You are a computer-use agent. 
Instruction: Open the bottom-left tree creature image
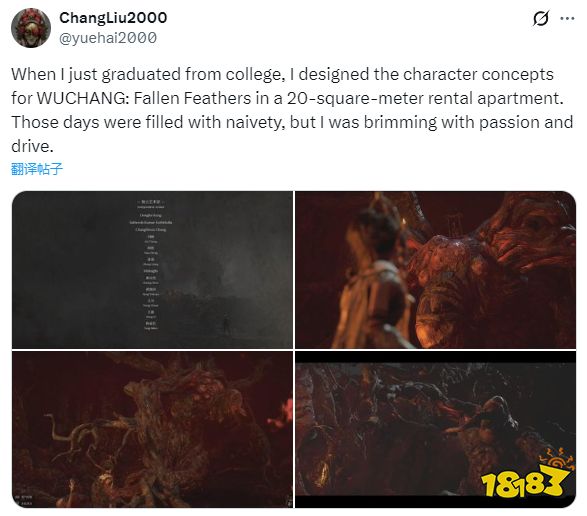pos(152,430)
